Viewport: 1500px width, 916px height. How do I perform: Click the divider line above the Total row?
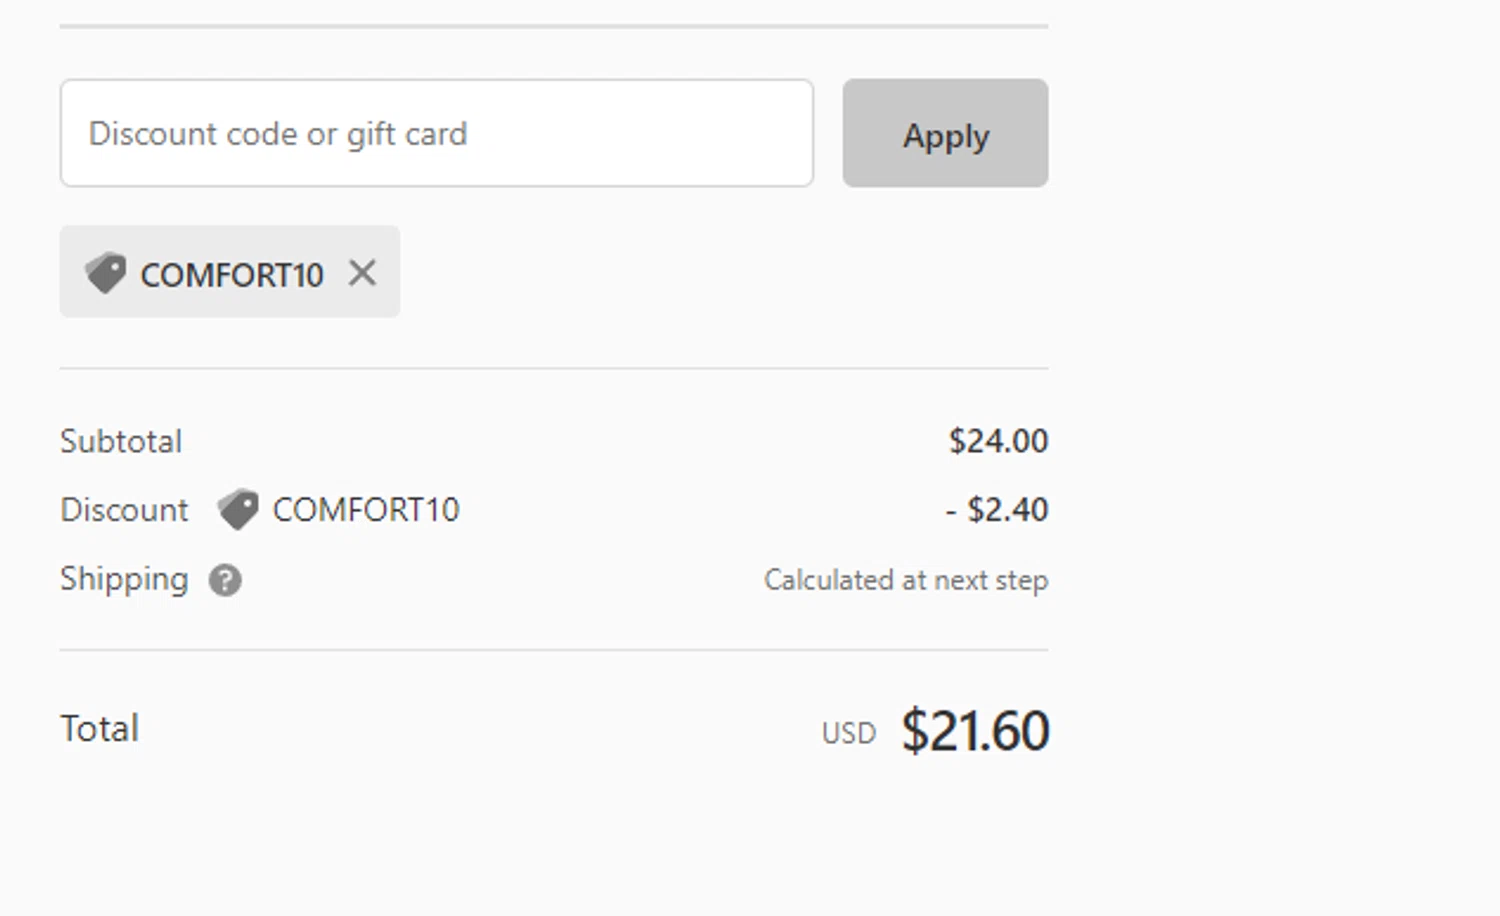(554, 650)
